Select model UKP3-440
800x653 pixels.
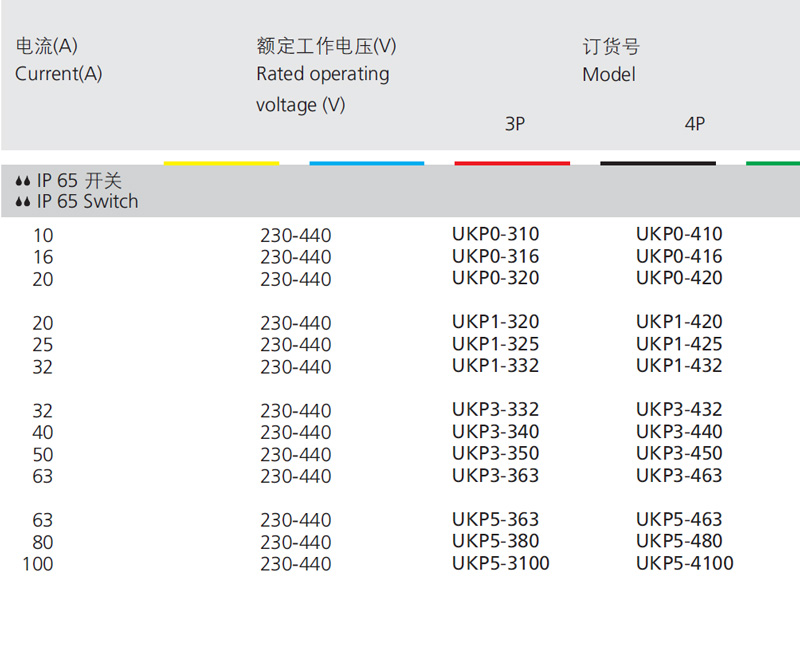click(x=679, y=432)
